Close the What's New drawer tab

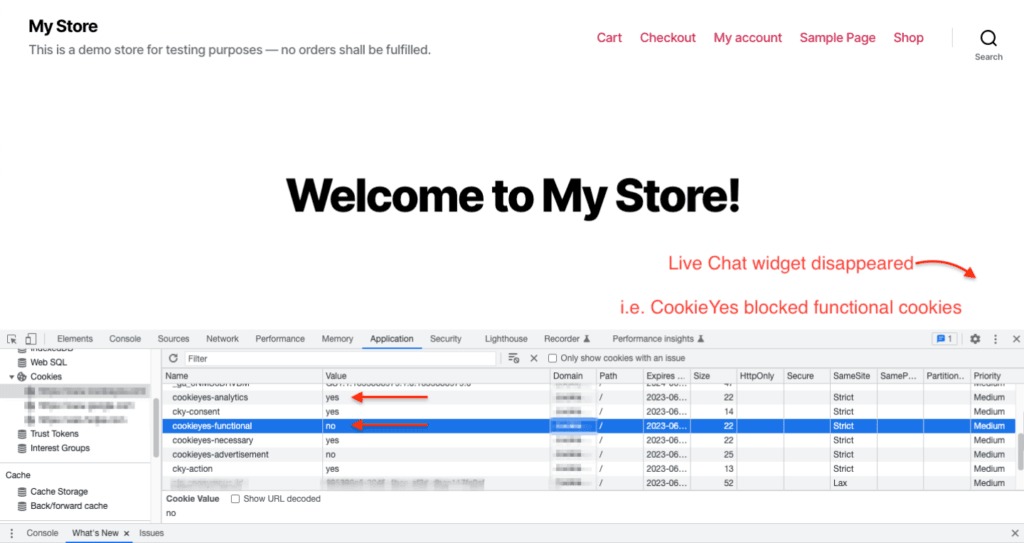point(127,533)
